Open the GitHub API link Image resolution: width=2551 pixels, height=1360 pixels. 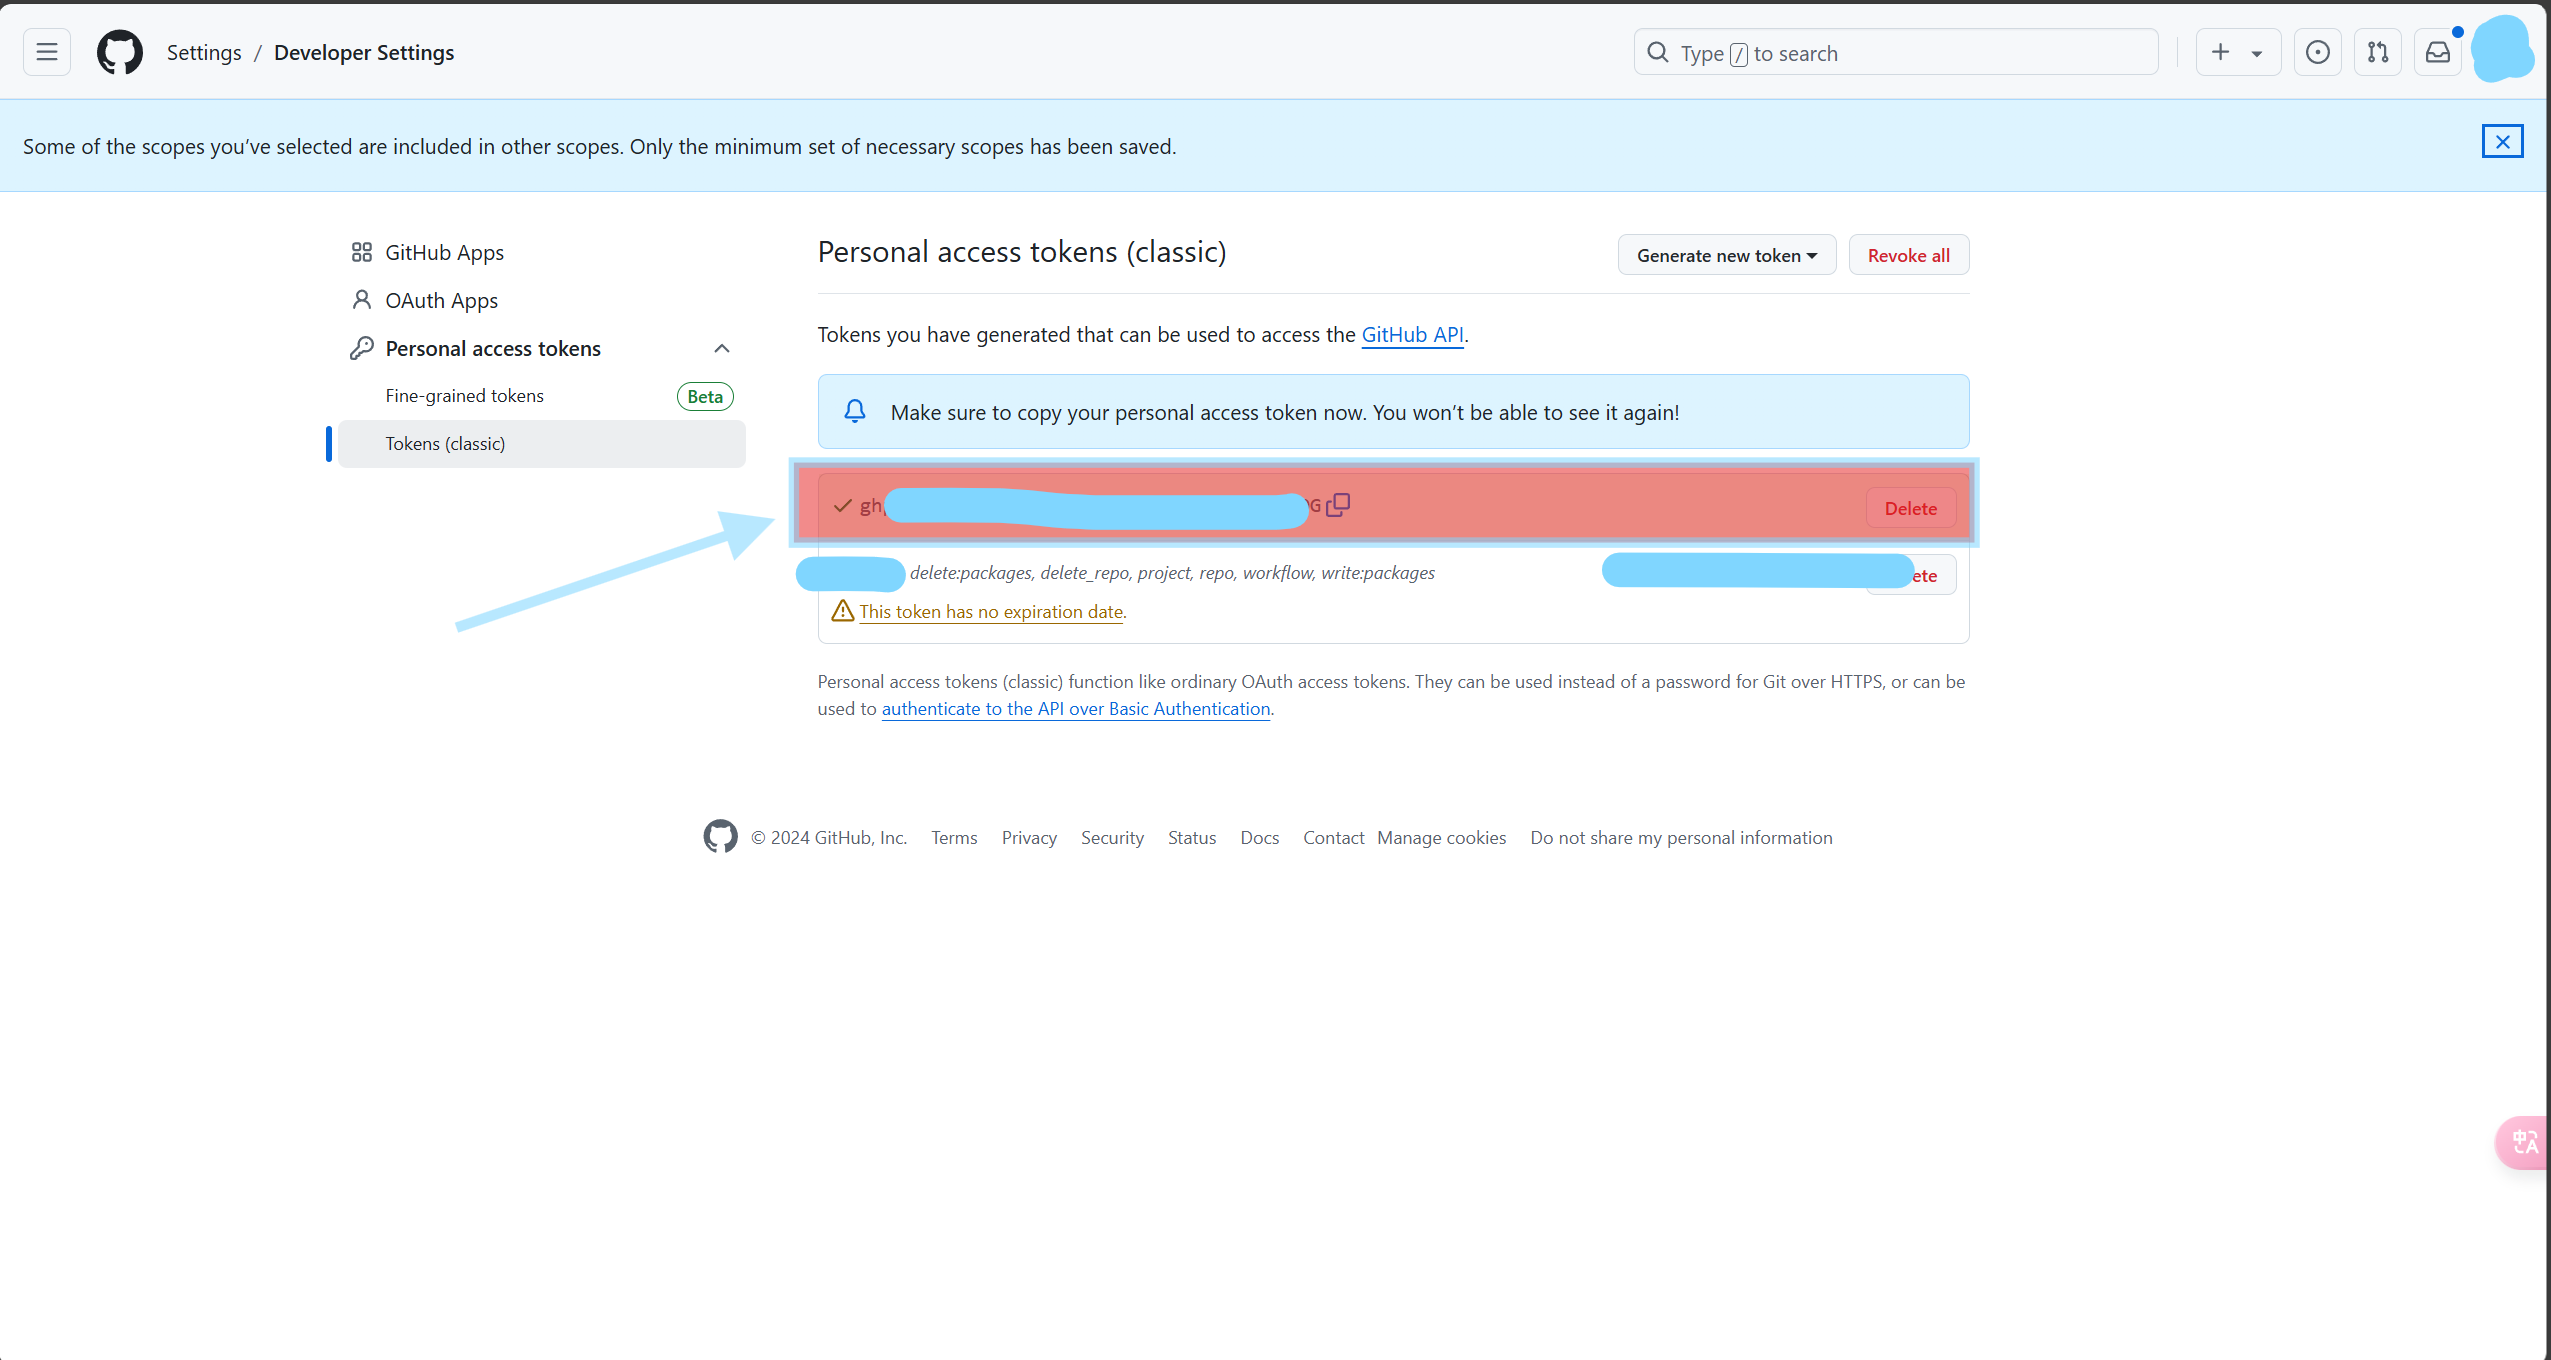coord(1412,335)
